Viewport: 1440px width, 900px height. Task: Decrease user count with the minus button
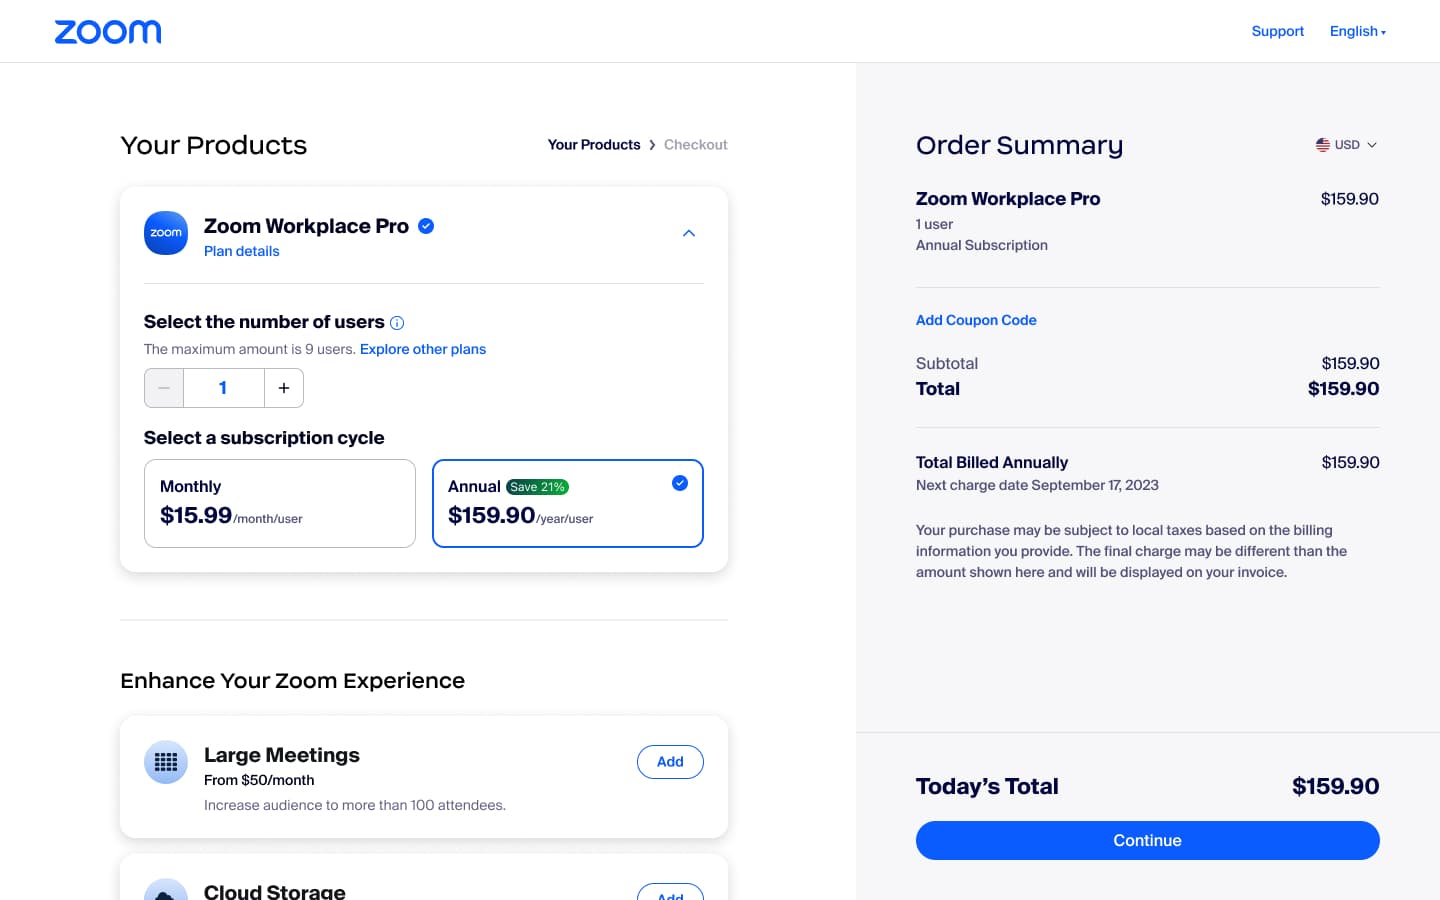pos(164,388)
